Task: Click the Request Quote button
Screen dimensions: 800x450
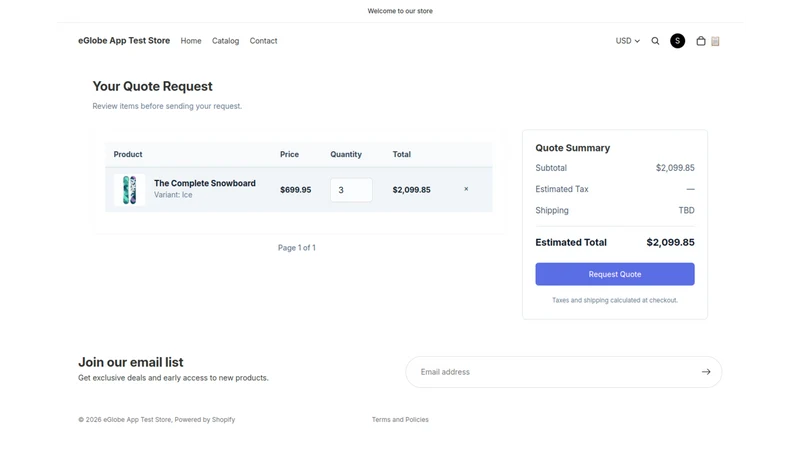Action: click(x=615, y=274)
